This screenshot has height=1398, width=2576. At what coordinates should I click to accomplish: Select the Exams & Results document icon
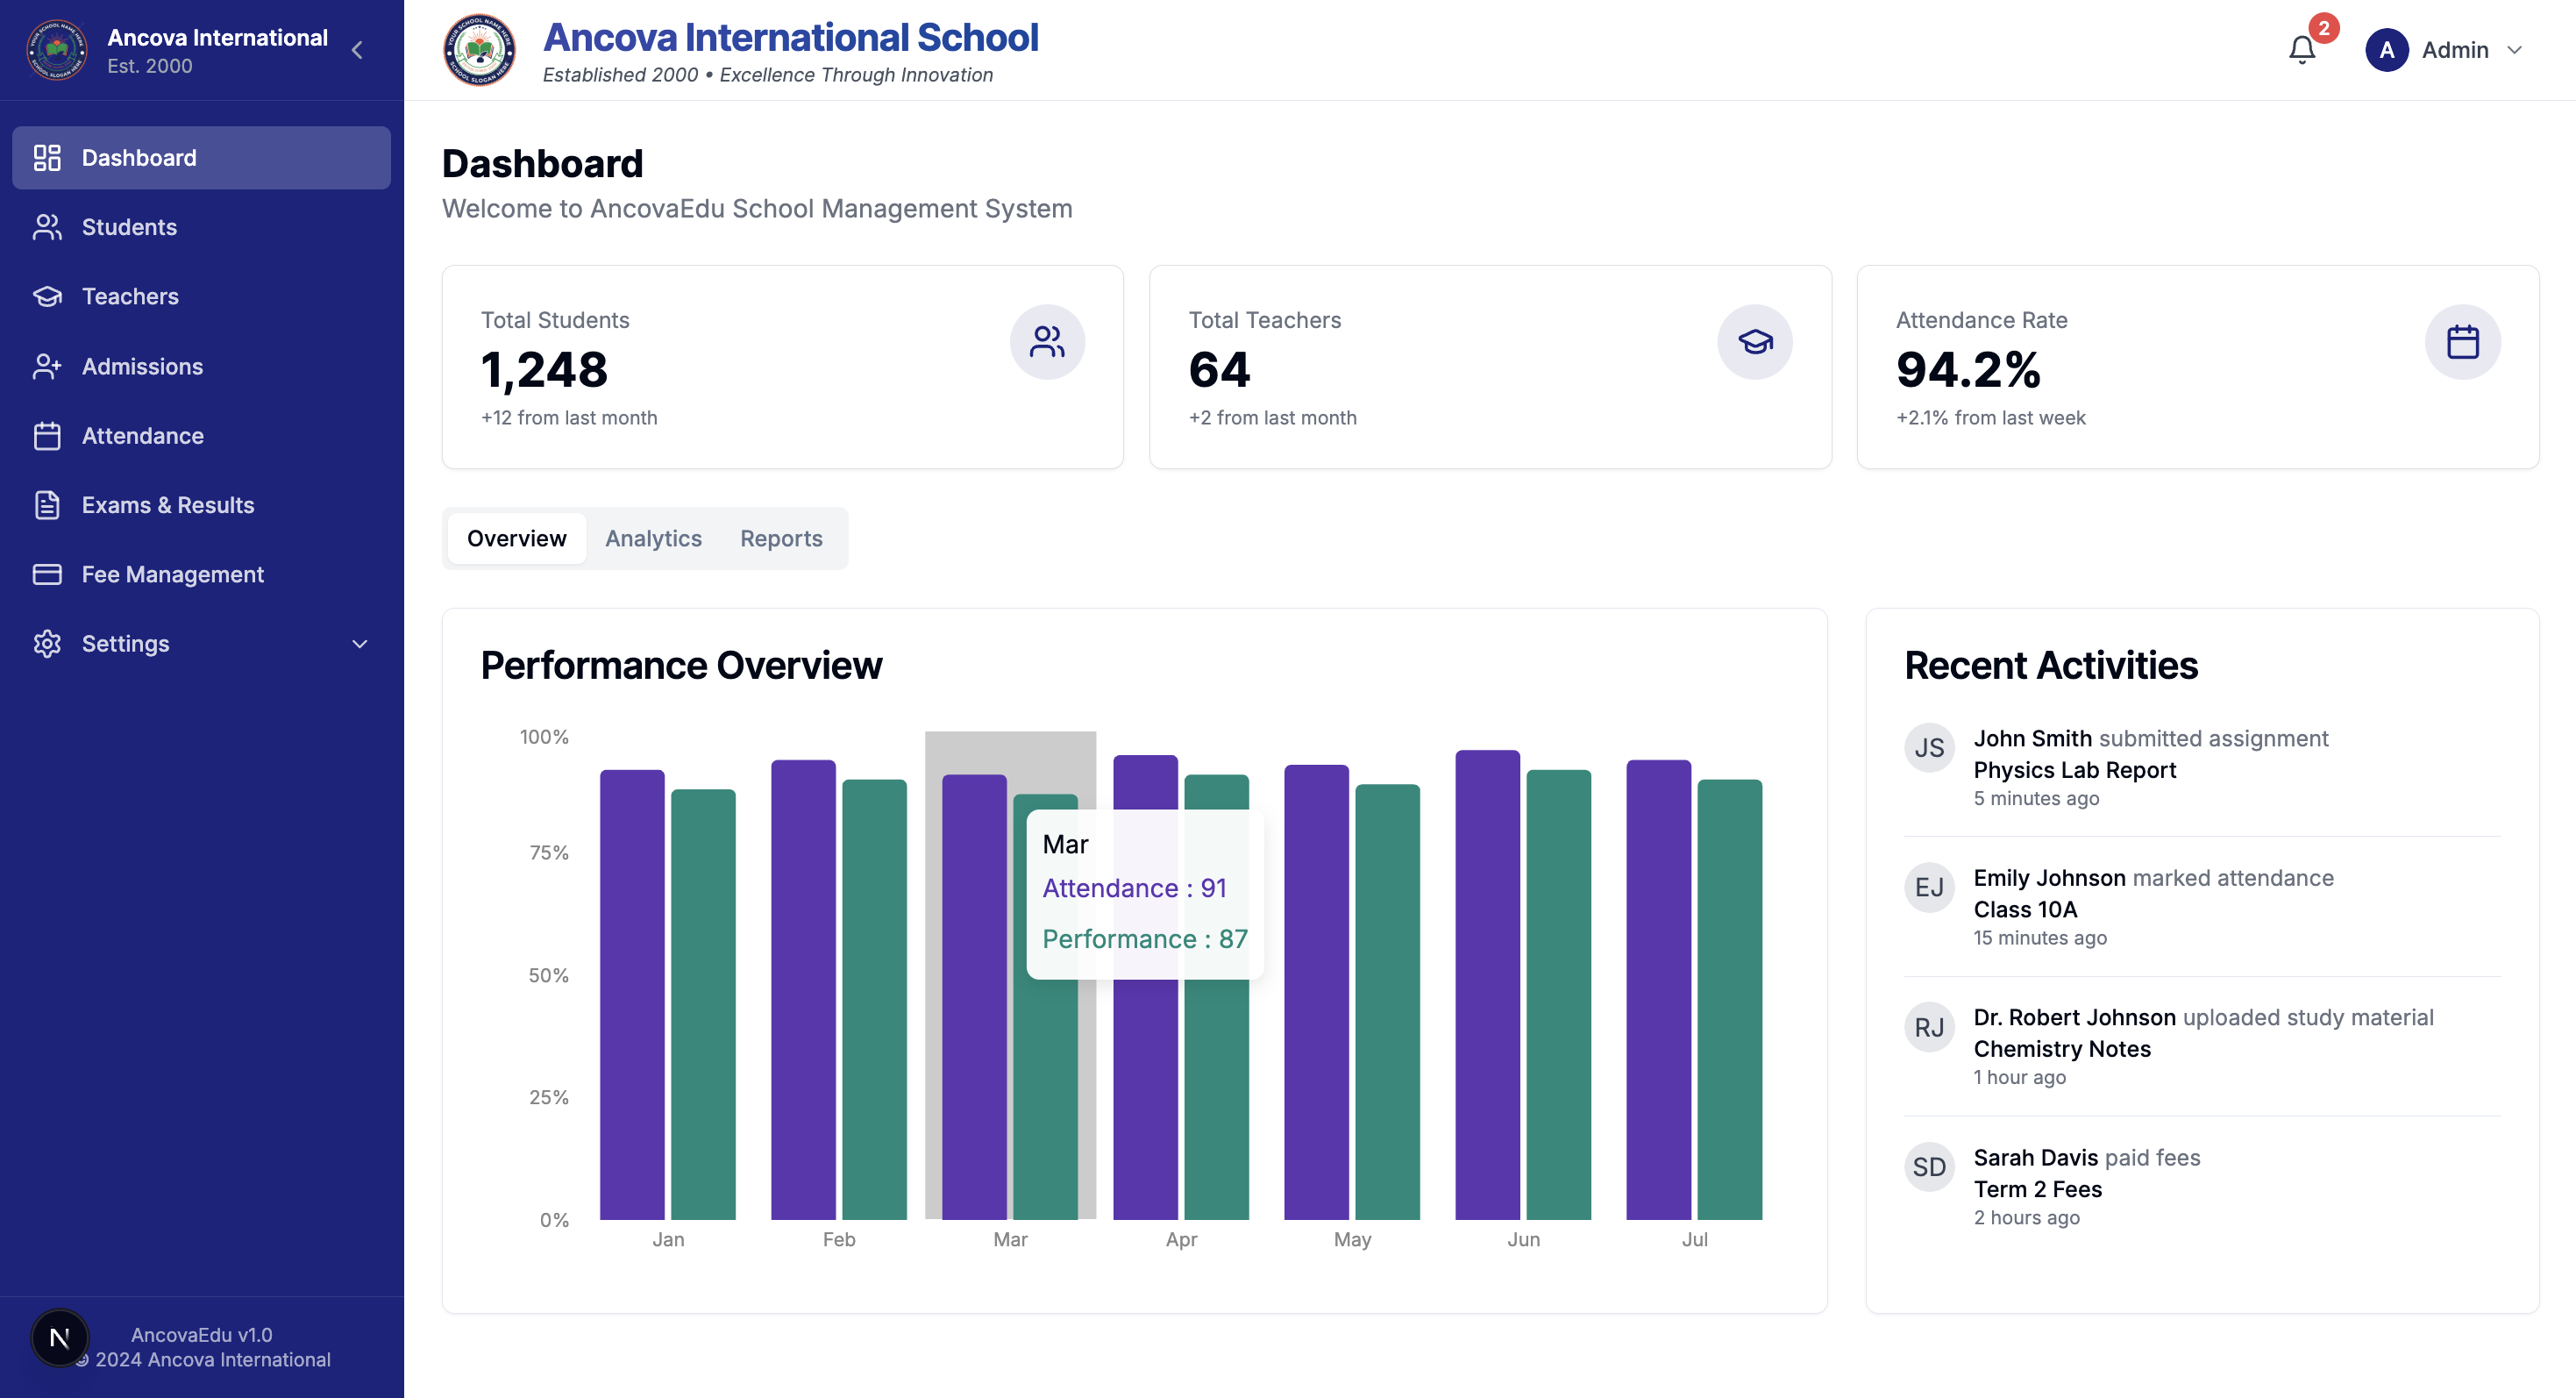pos(47,505)
